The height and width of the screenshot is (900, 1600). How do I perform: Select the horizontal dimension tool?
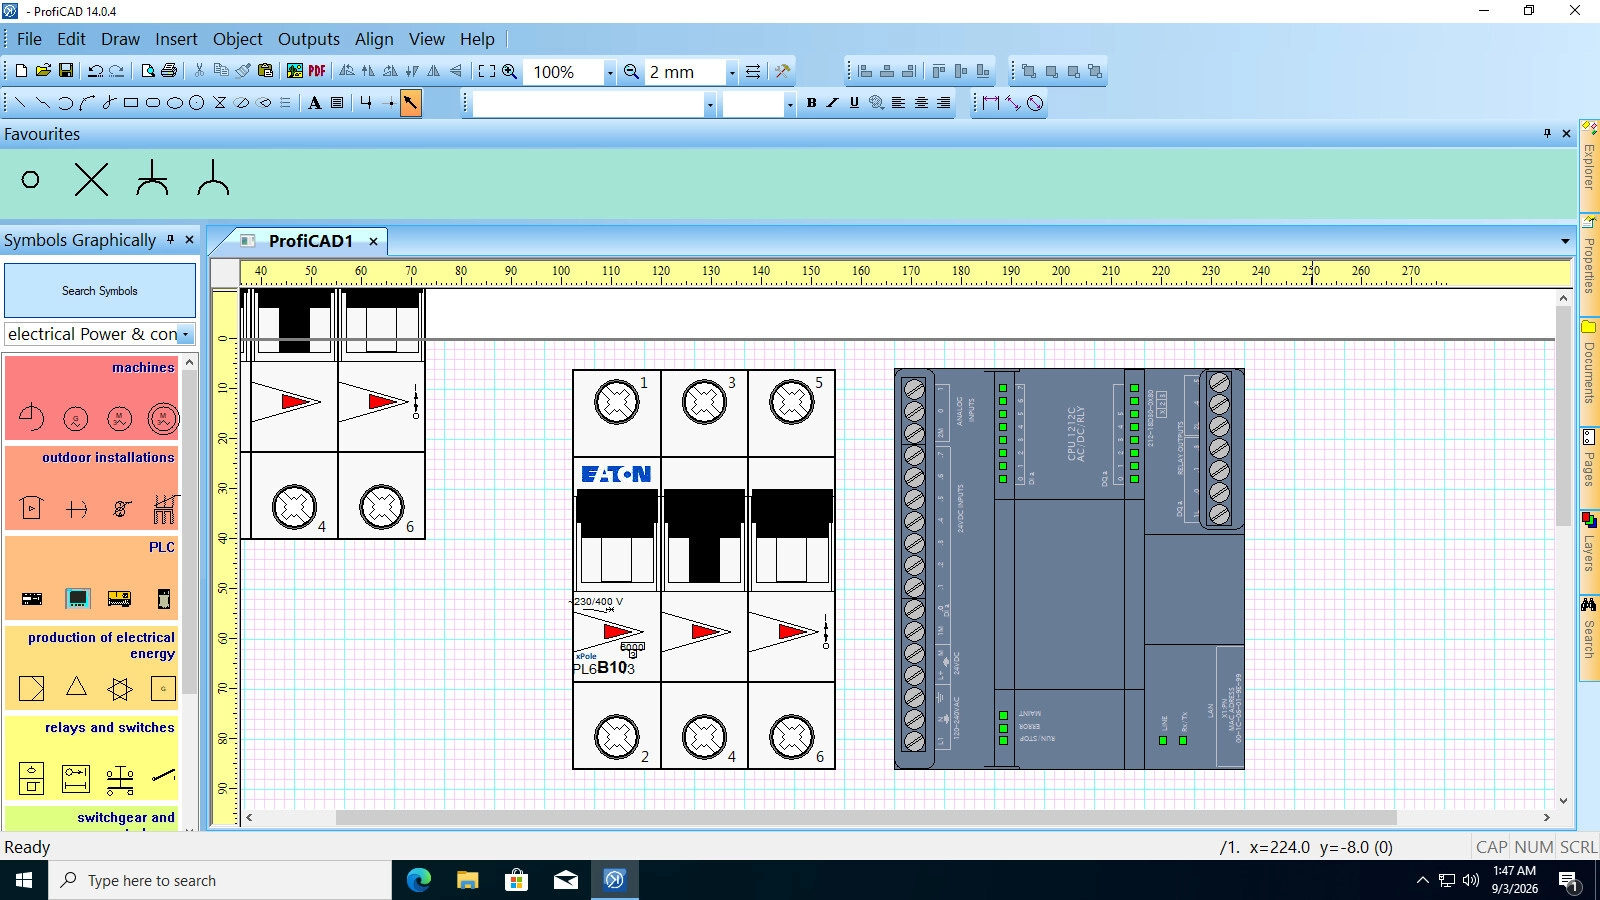point(991,103)
